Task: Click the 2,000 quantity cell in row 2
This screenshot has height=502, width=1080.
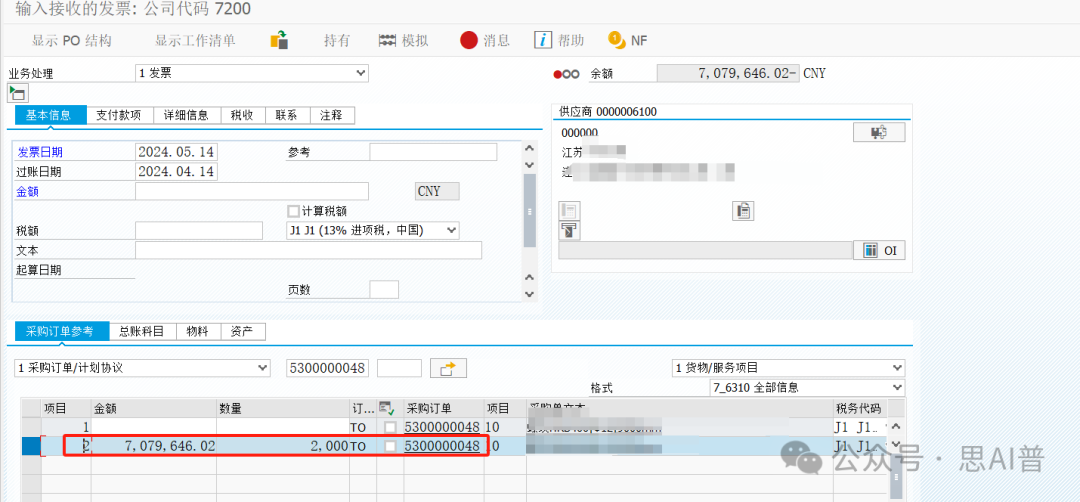Action: [x=283, y=446]
